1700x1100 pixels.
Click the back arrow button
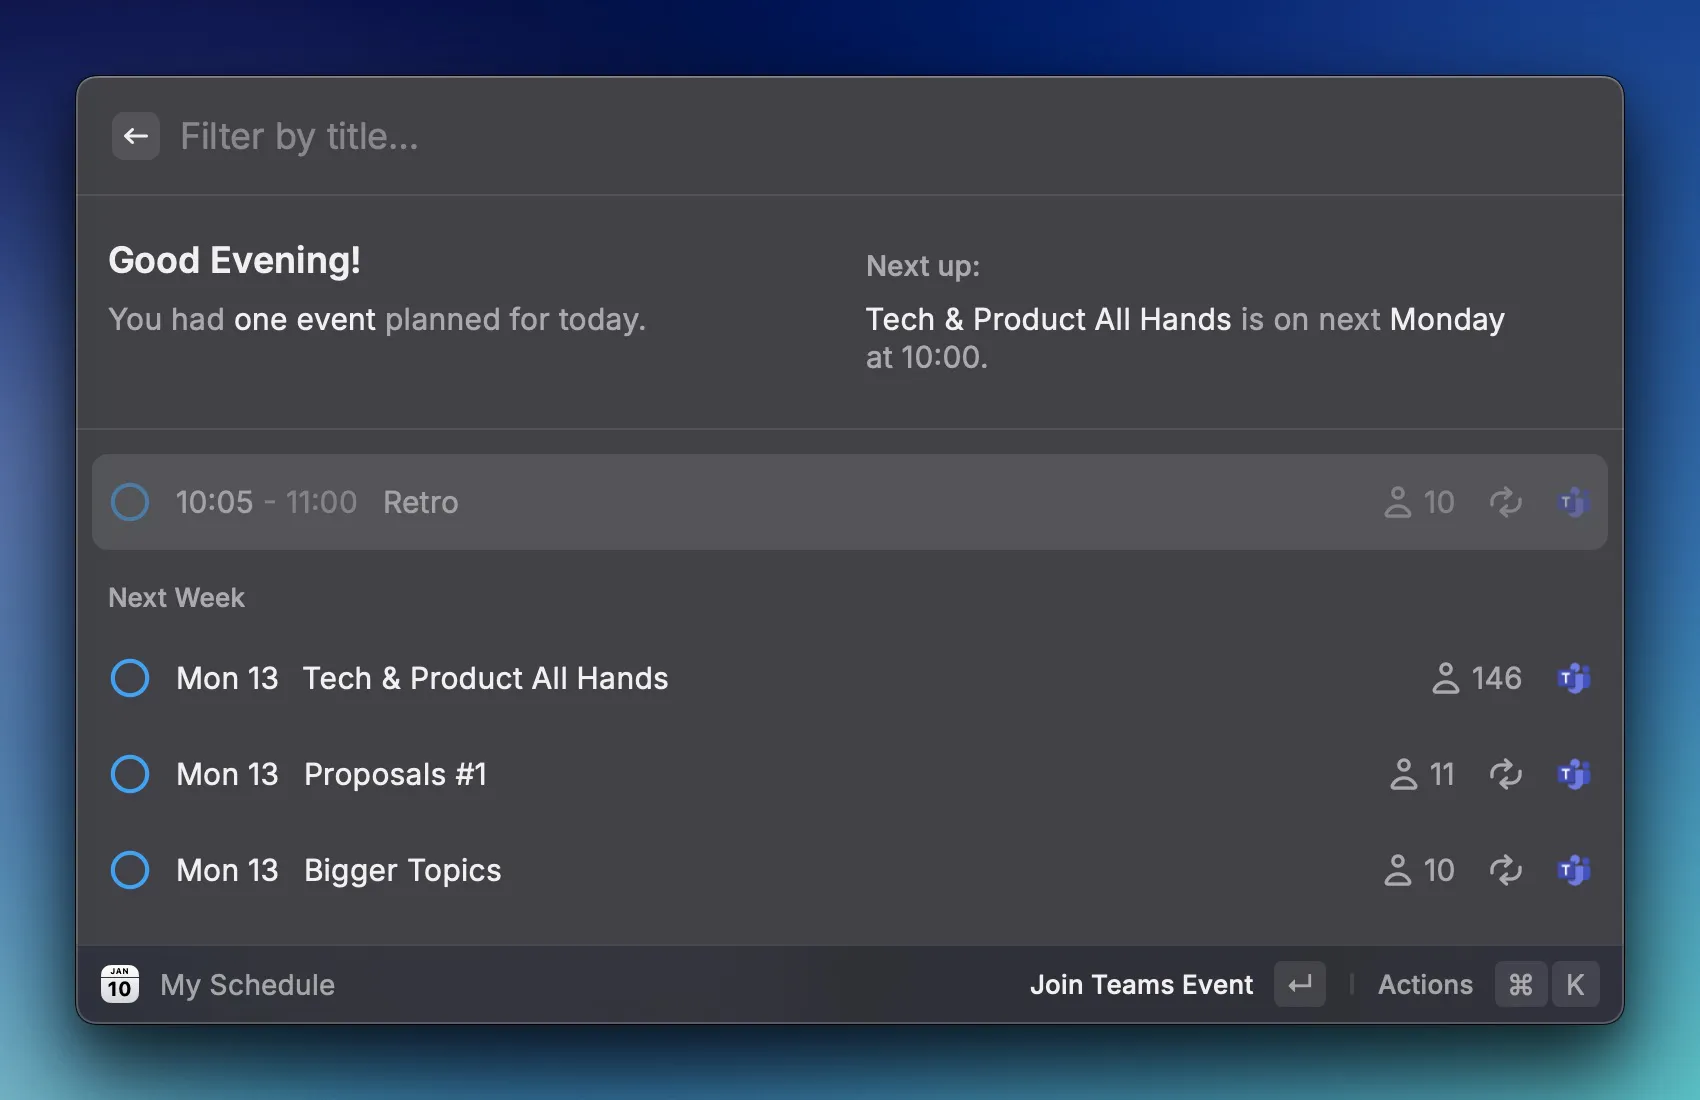(x=136, y=136)
